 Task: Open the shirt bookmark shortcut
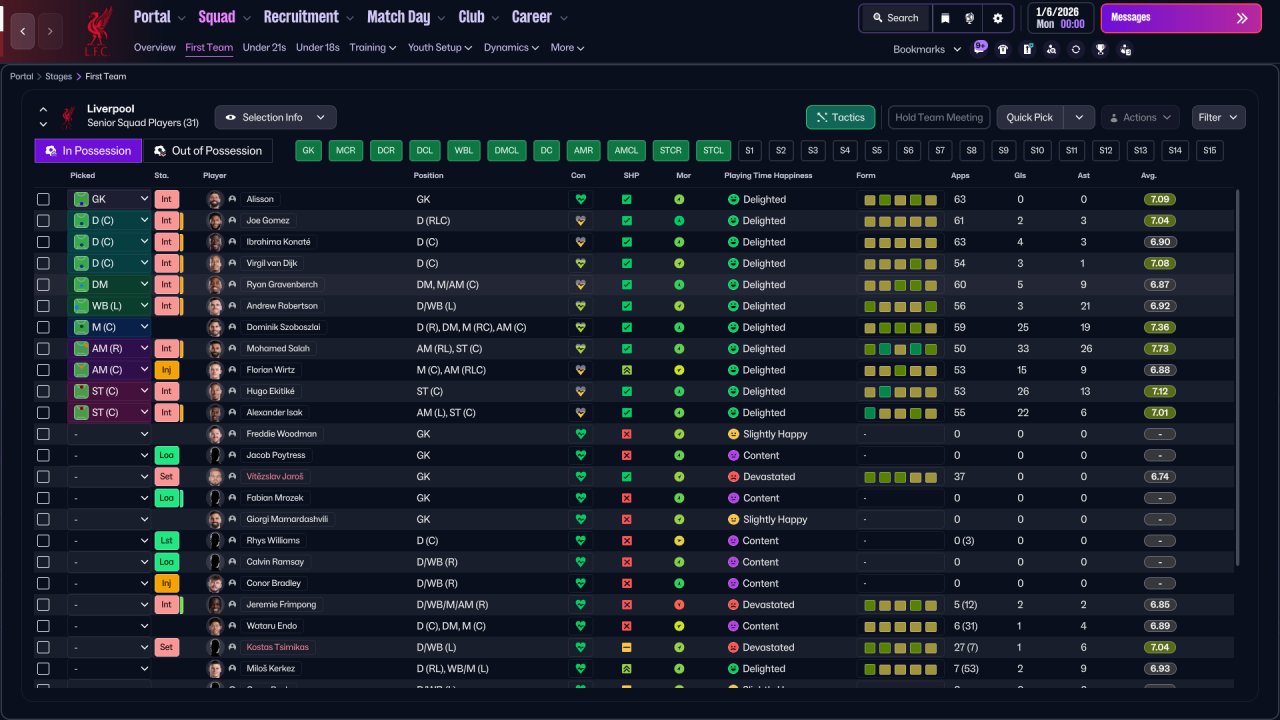1003,49
